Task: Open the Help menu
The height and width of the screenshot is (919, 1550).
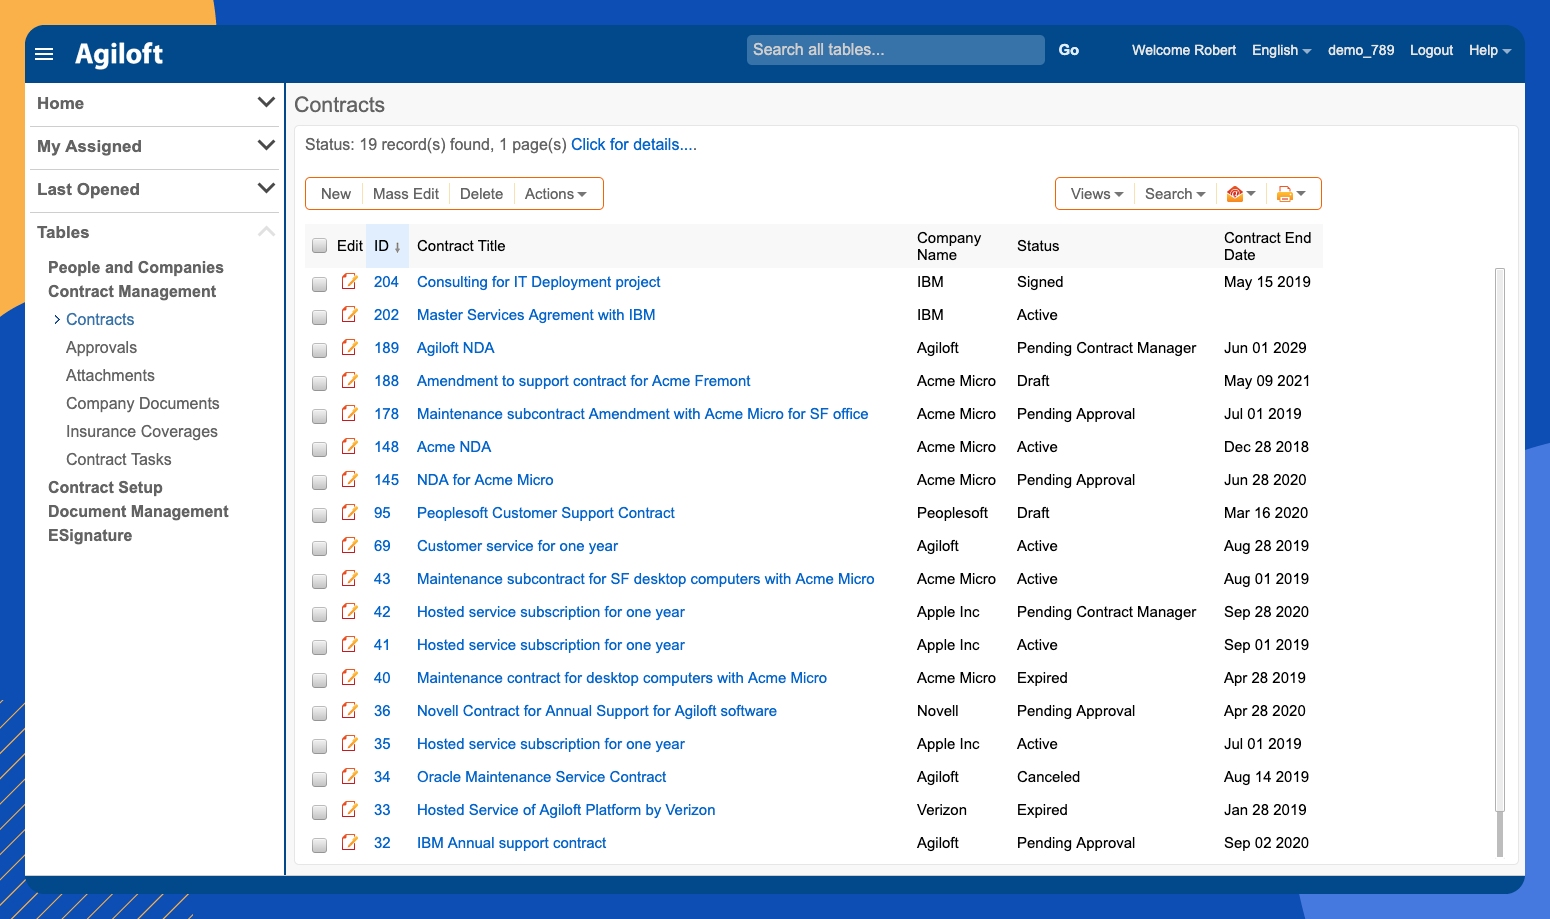Action: pyautogui.click(x=1489, y=50)
